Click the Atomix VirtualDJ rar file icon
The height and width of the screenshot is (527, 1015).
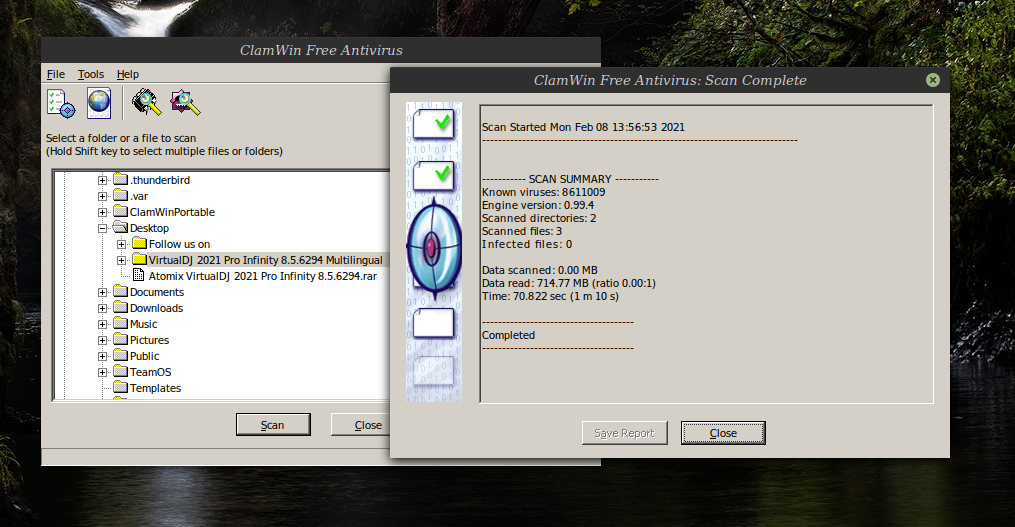tap(139, 276)
